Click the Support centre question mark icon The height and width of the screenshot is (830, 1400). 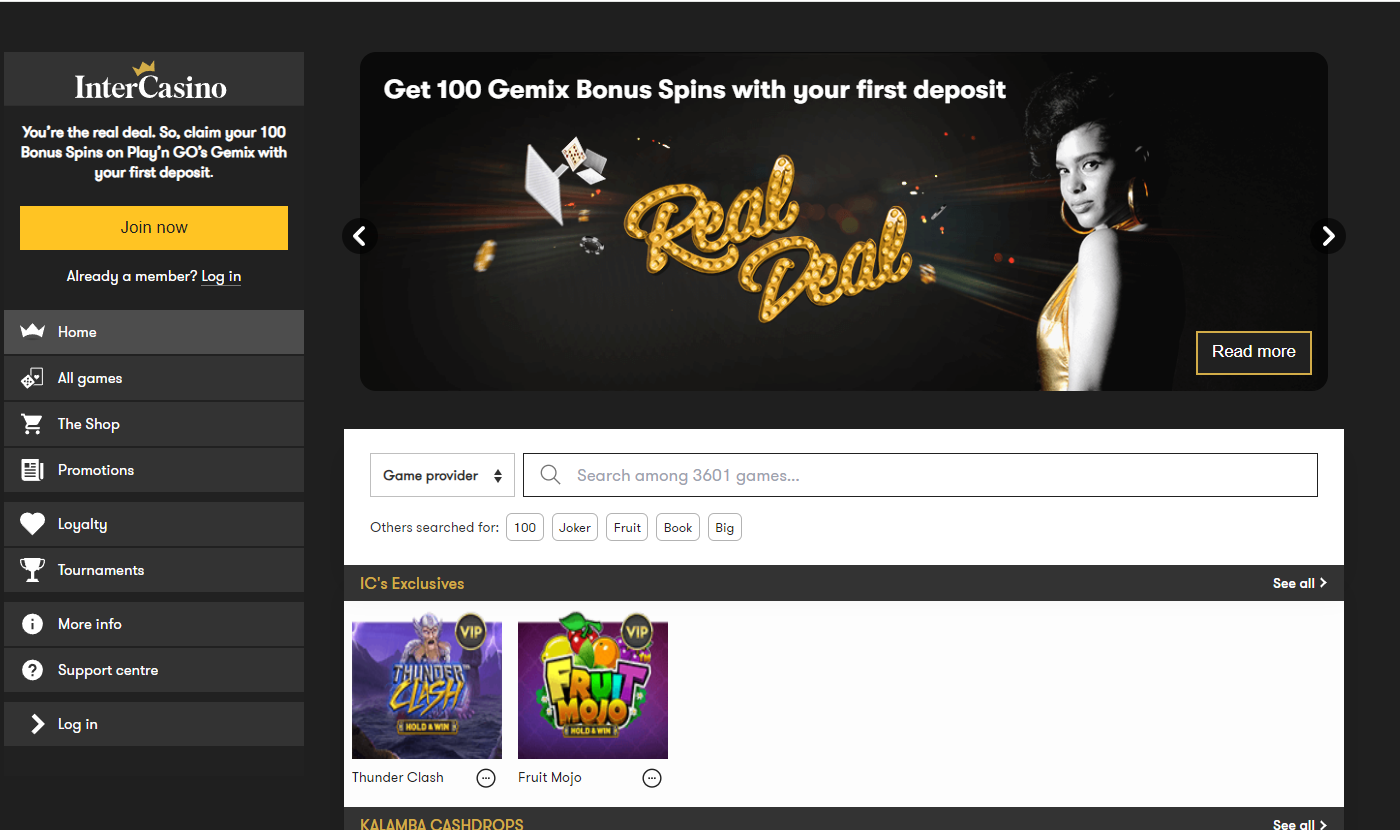pos(32,670)
